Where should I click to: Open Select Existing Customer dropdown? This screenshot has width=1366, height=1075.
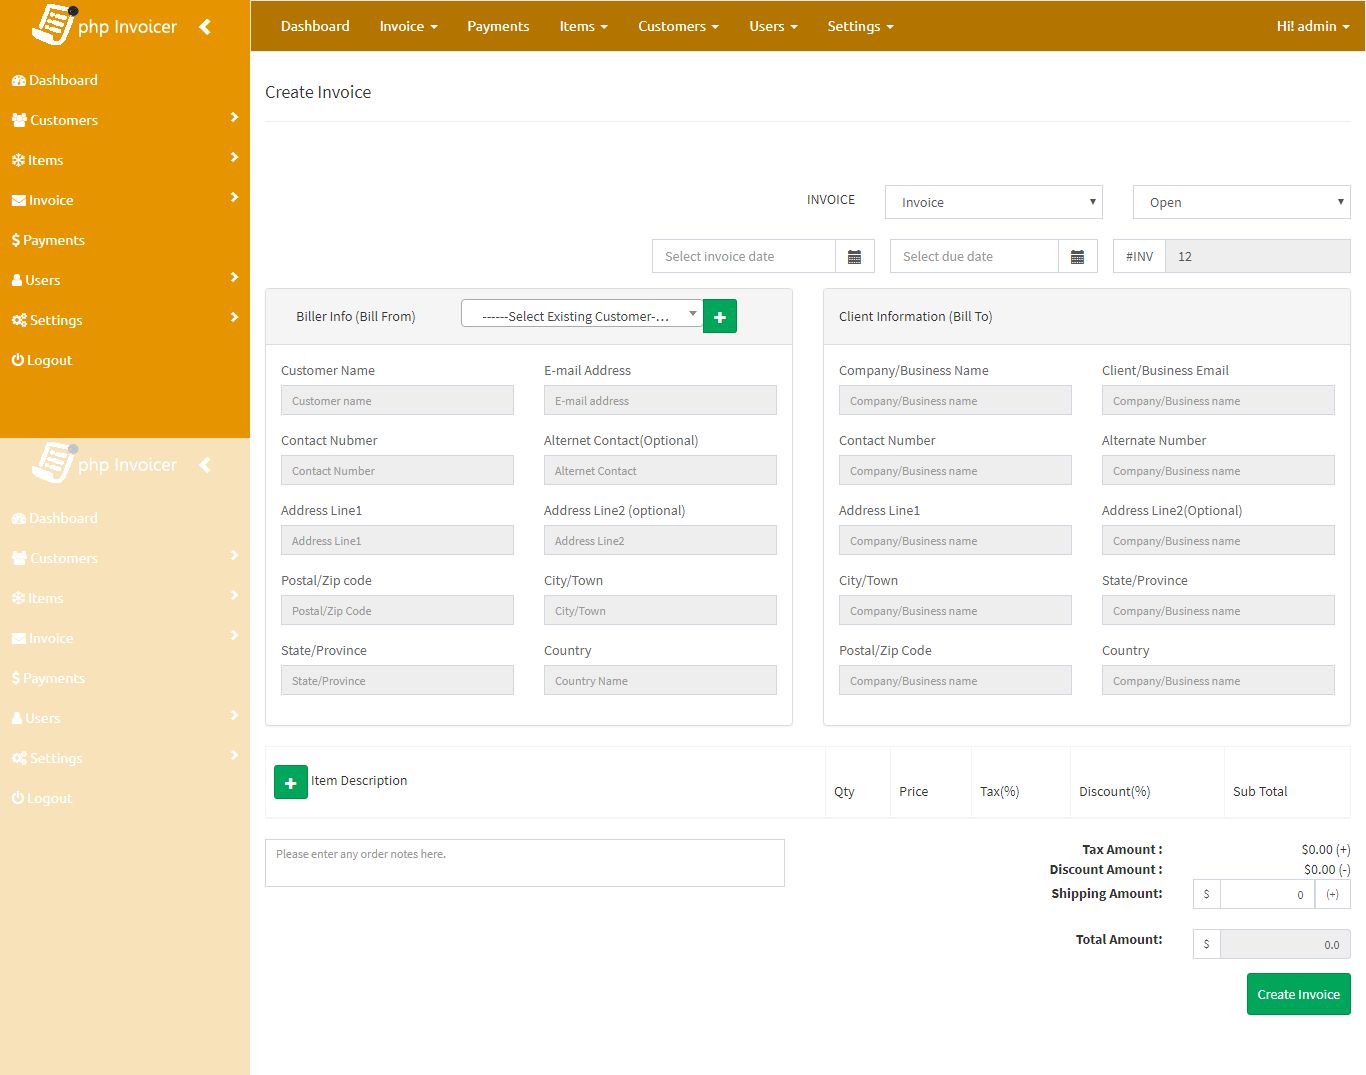pos(581,316)
